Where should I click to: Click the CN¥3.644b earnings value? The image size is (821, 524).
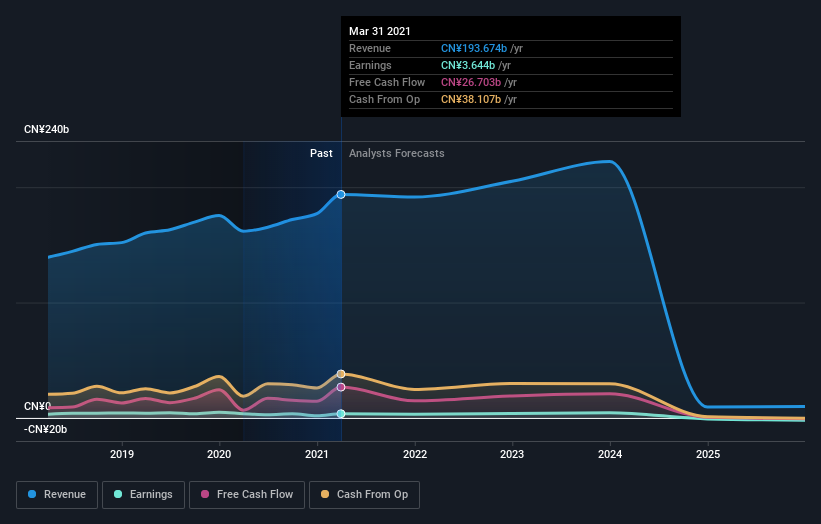coord(468,65)
